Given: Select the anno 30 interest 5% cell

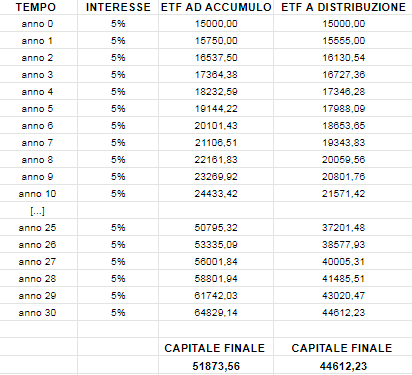Looking at the screenshot, I should (118, 313).
